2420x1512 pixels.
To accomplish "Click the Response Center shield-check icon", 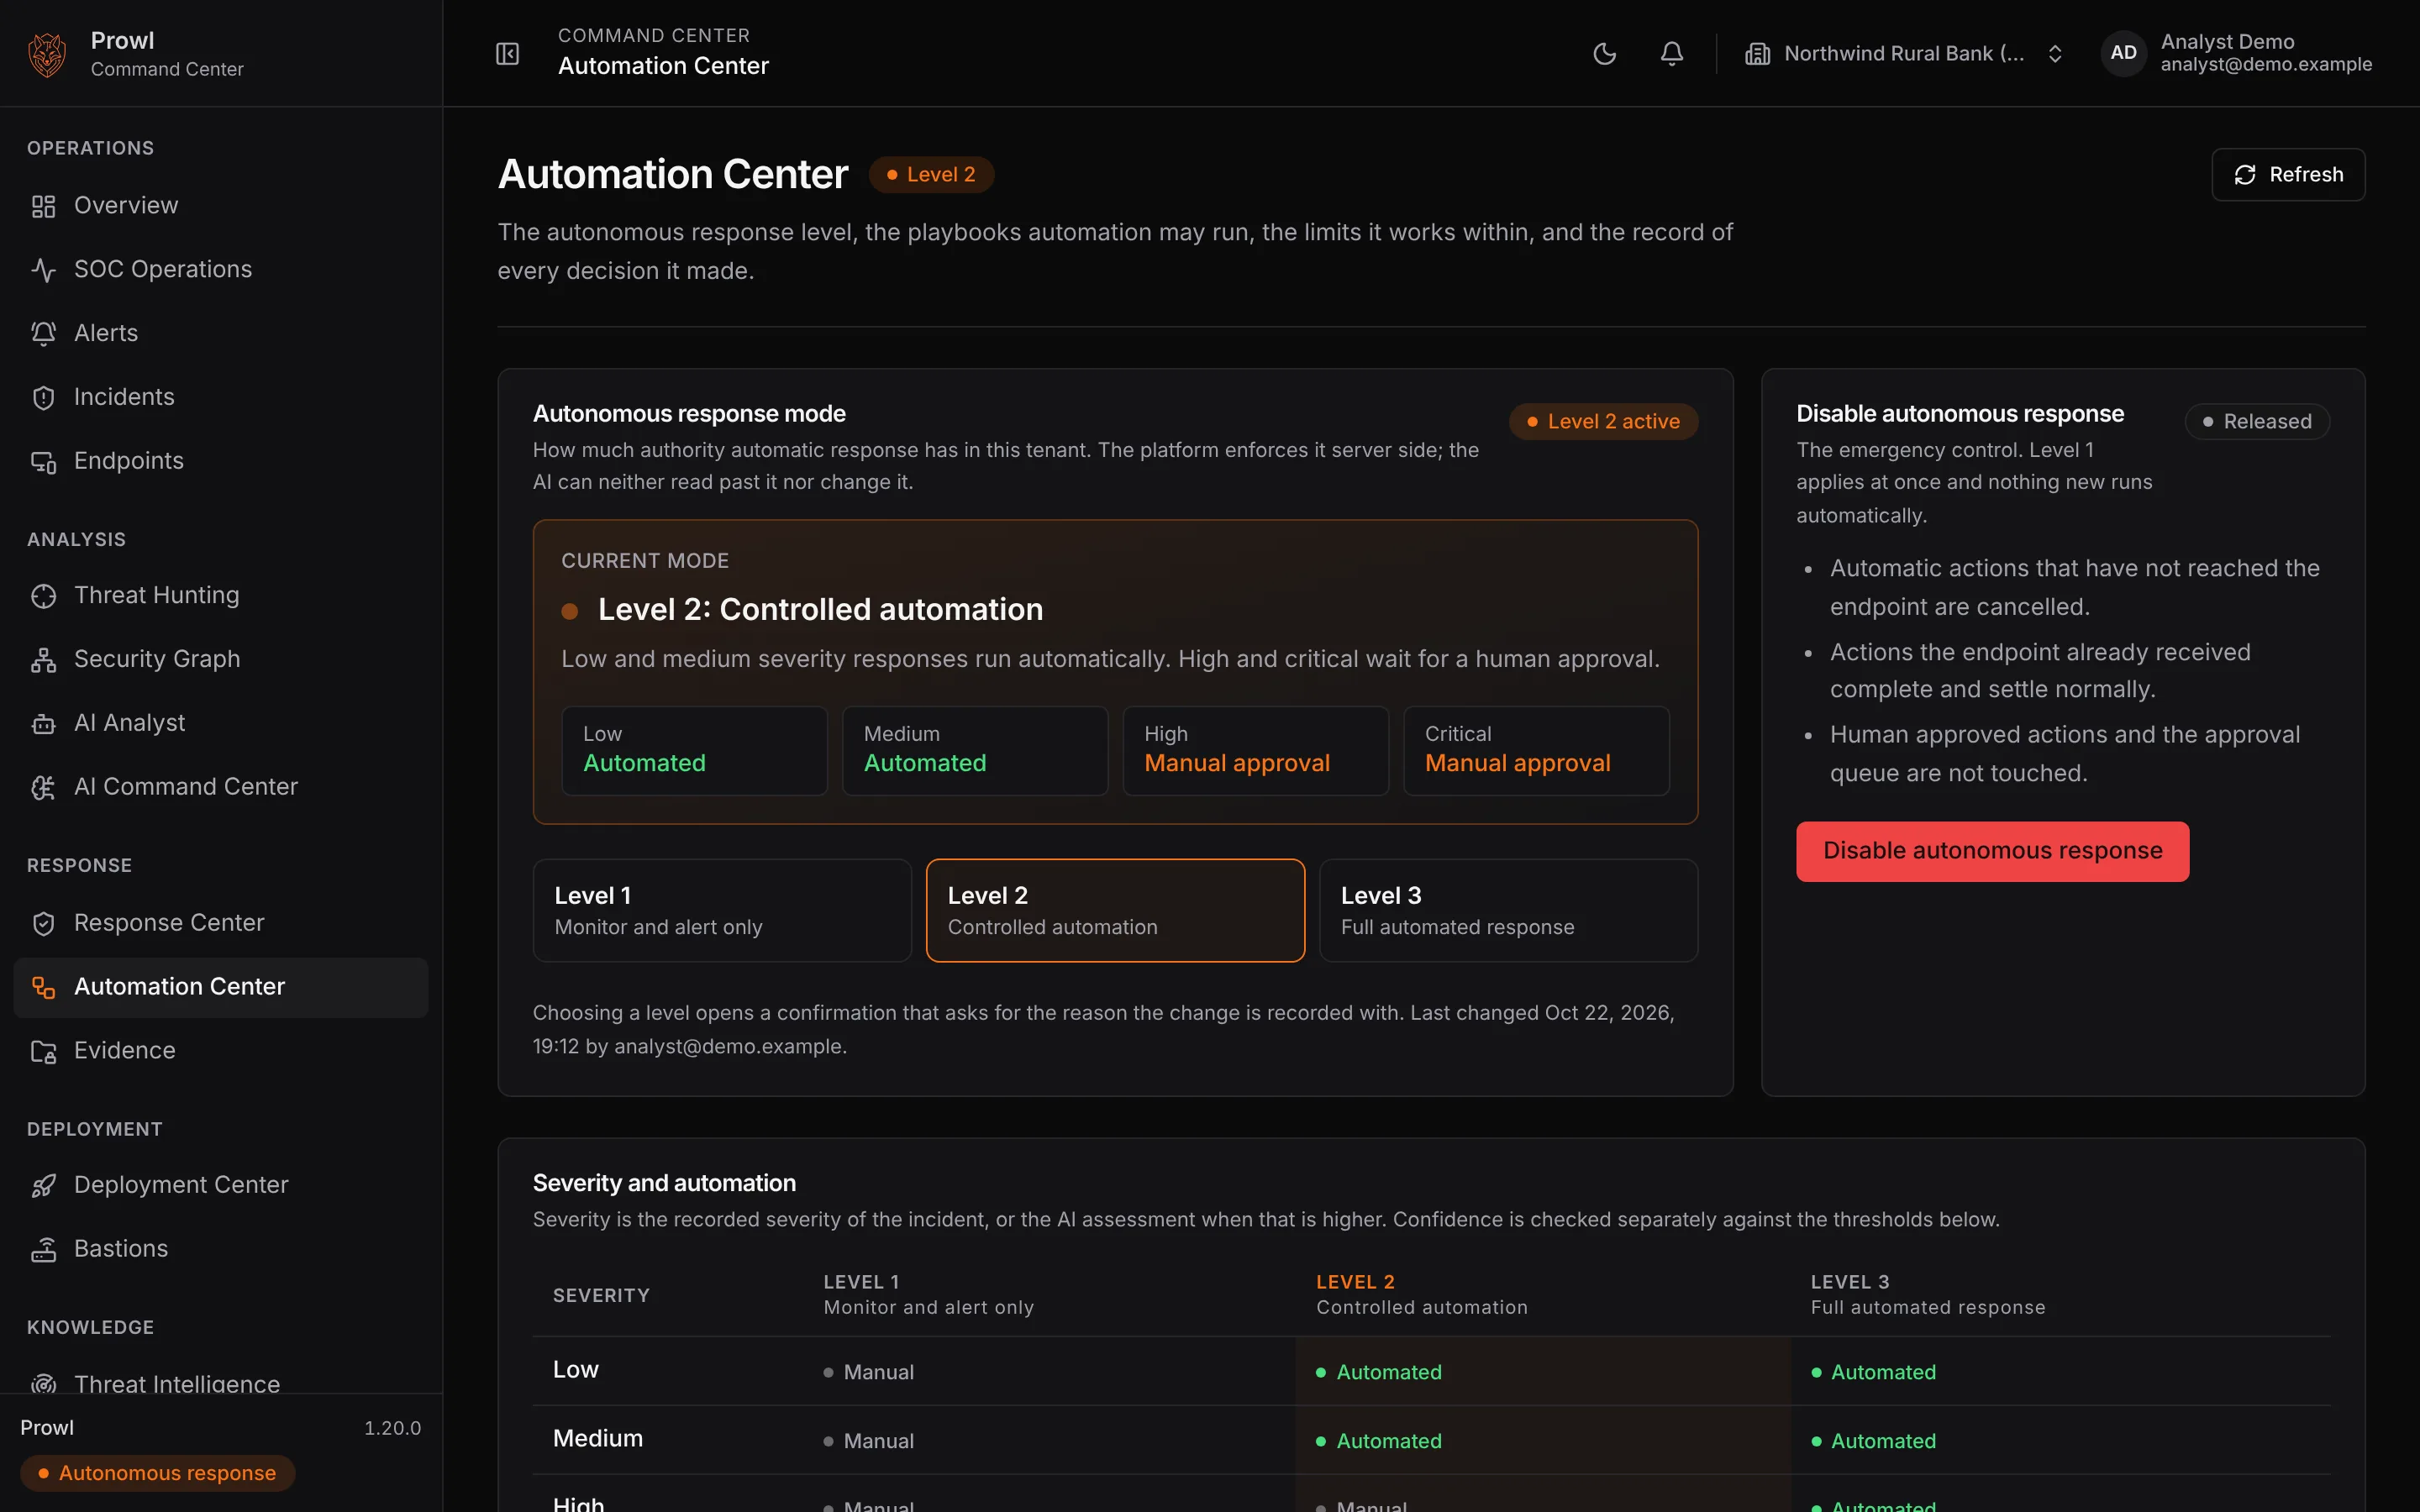I will [43, 923].
